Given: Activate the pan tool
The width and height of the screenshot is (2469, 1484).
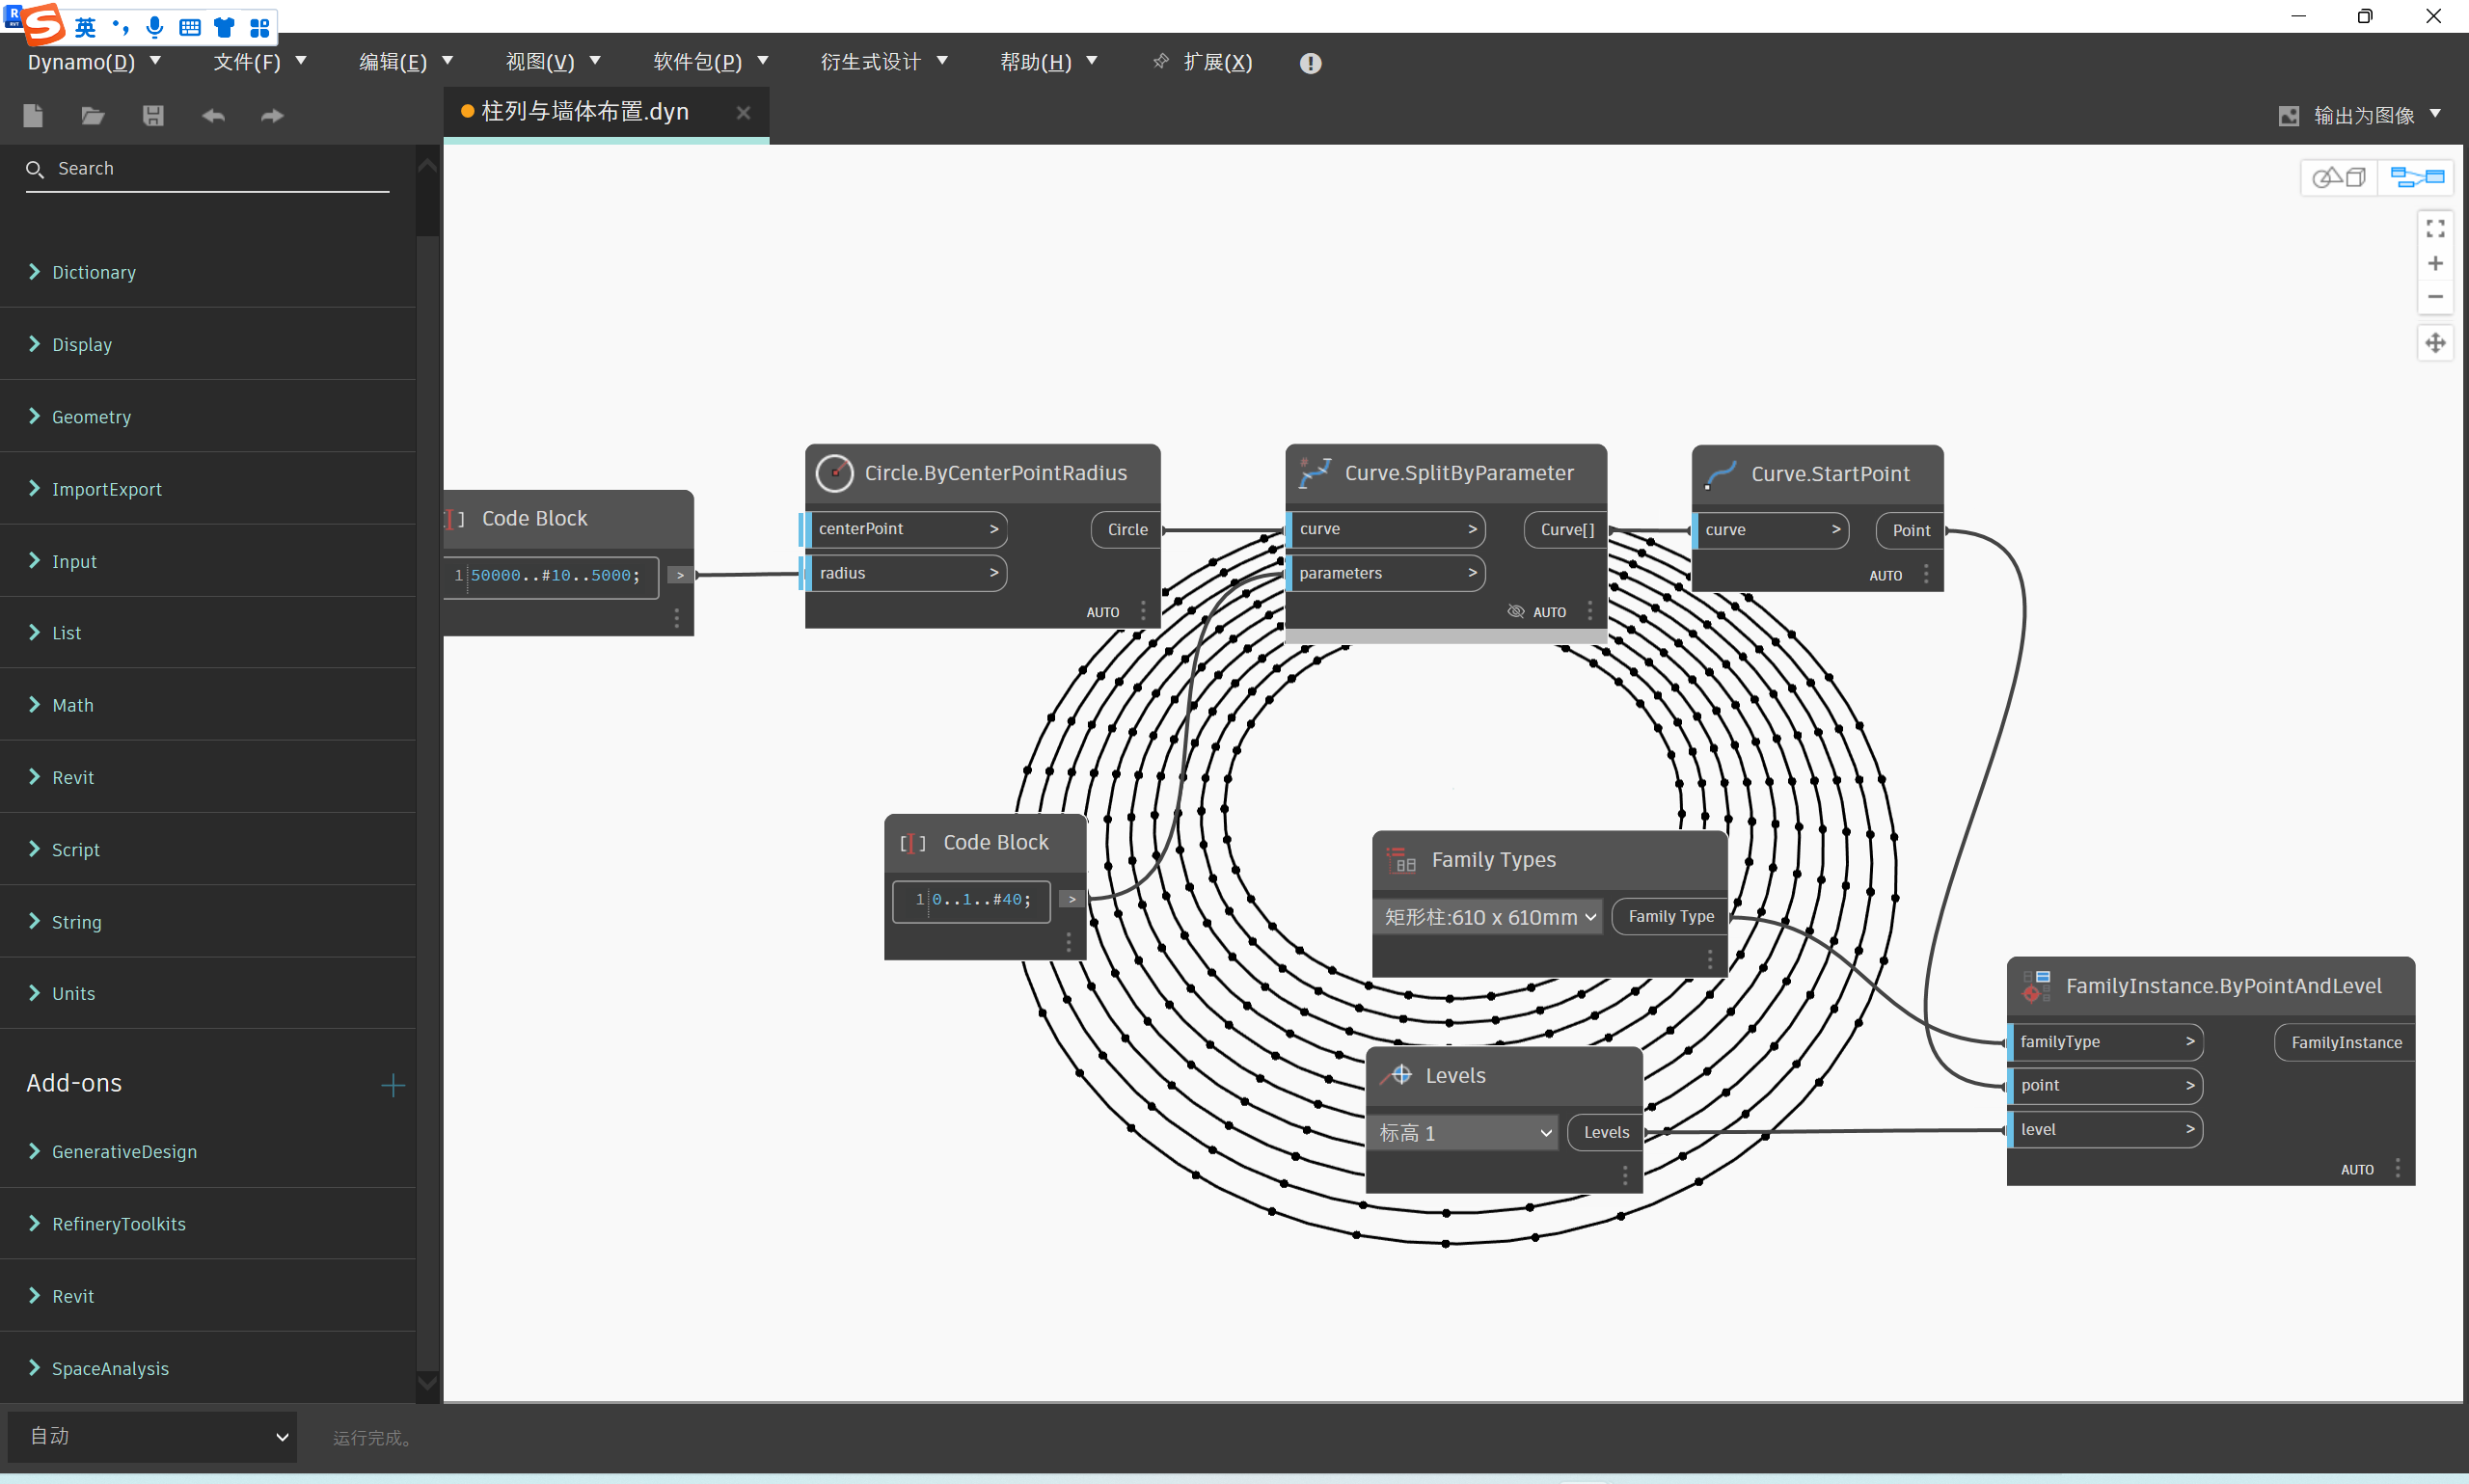Looking at the screenshot, I should click(2435, 343).
